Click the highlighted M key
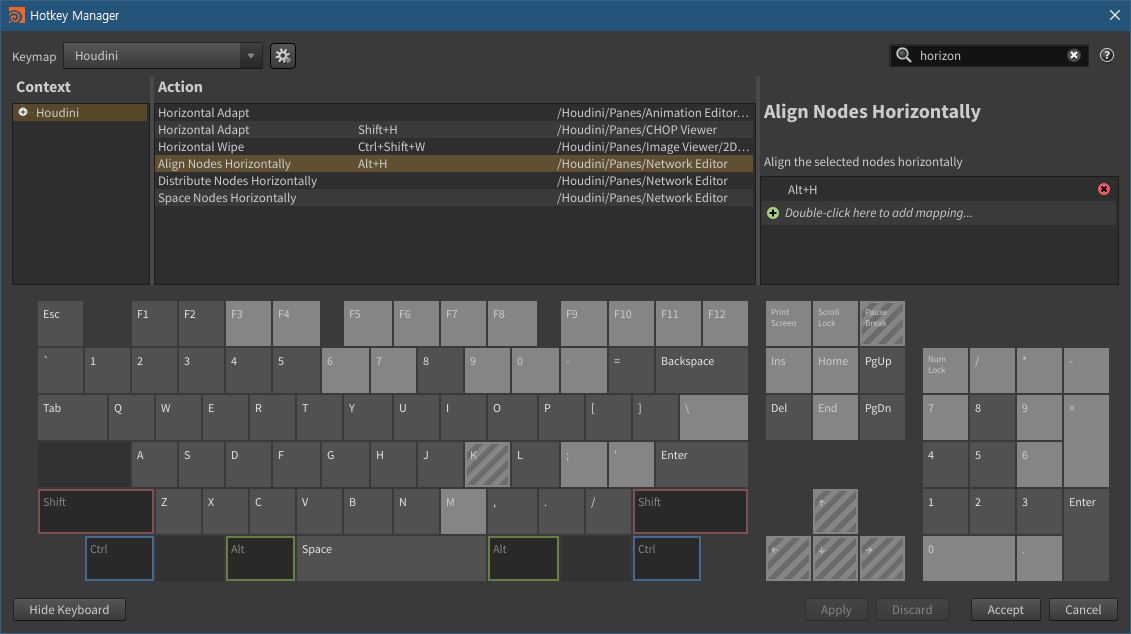The height and width of the screenshot is (634, 1131). 463,511
